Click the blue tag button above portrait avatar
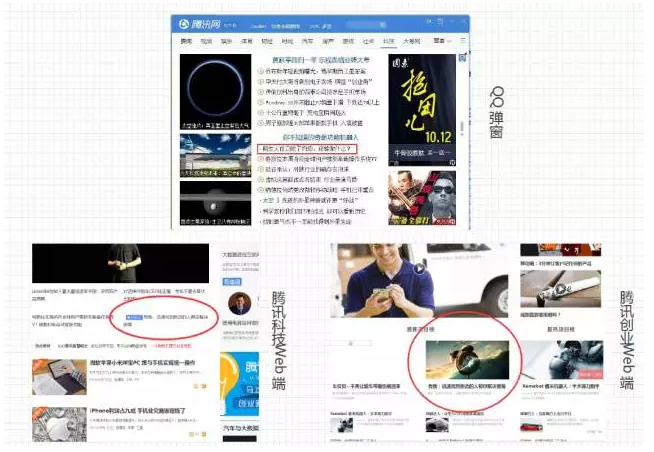This screenshot has width=654, height=452. [232, 282]
